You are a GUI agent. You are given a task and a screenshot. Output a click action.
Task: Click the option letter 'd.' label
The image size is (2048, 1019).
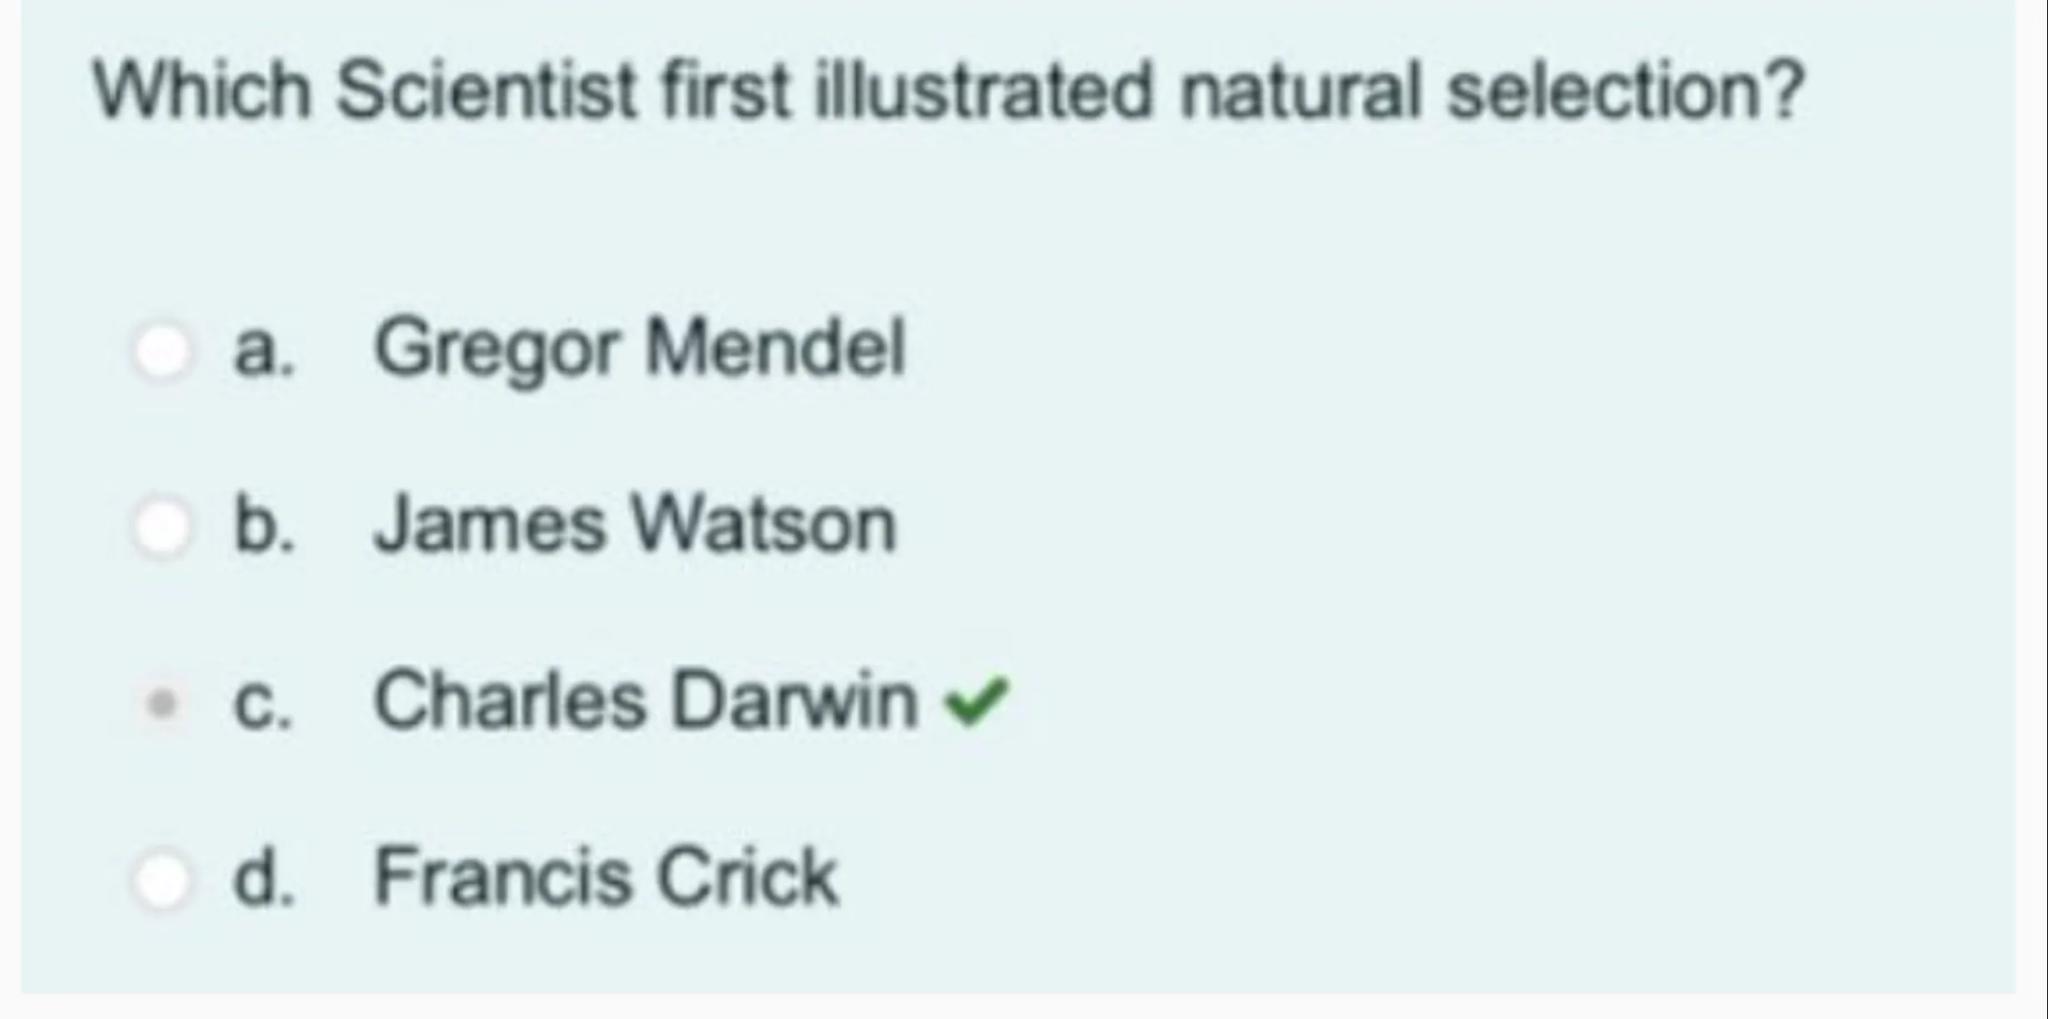coord(264,877)
